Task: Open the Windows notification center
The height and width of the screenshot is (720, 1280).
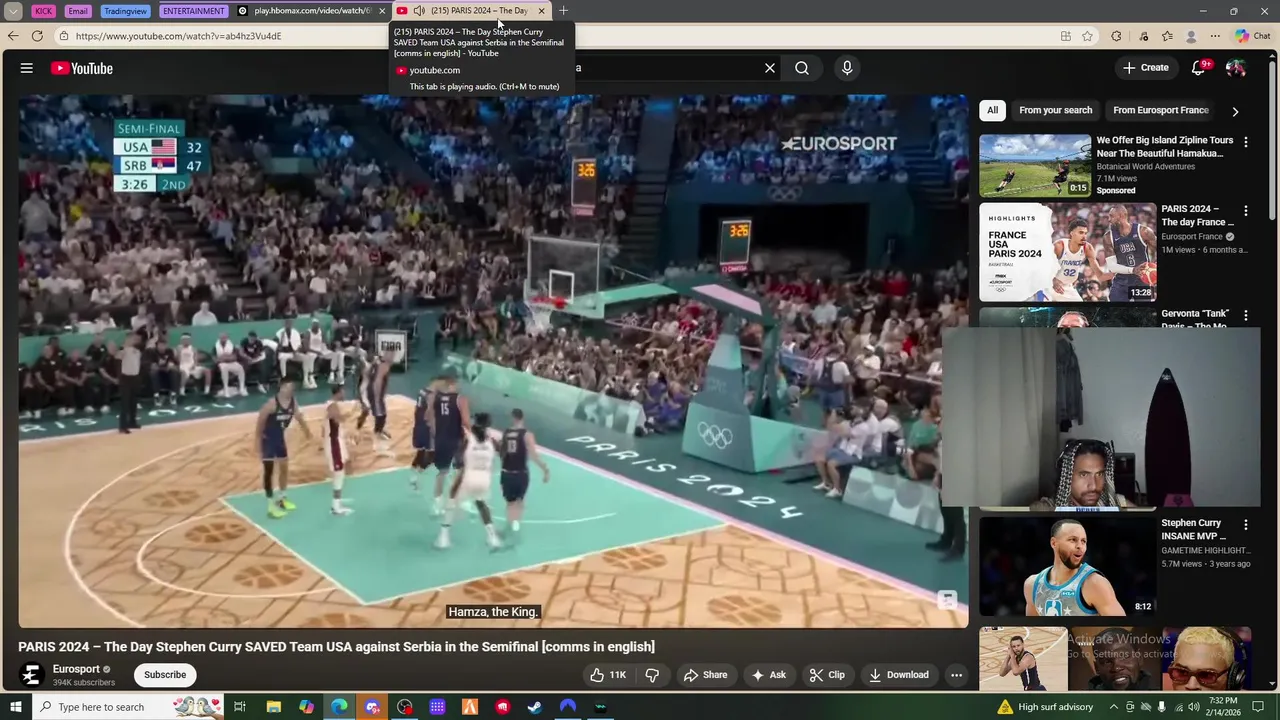Action: [1259, 707]
